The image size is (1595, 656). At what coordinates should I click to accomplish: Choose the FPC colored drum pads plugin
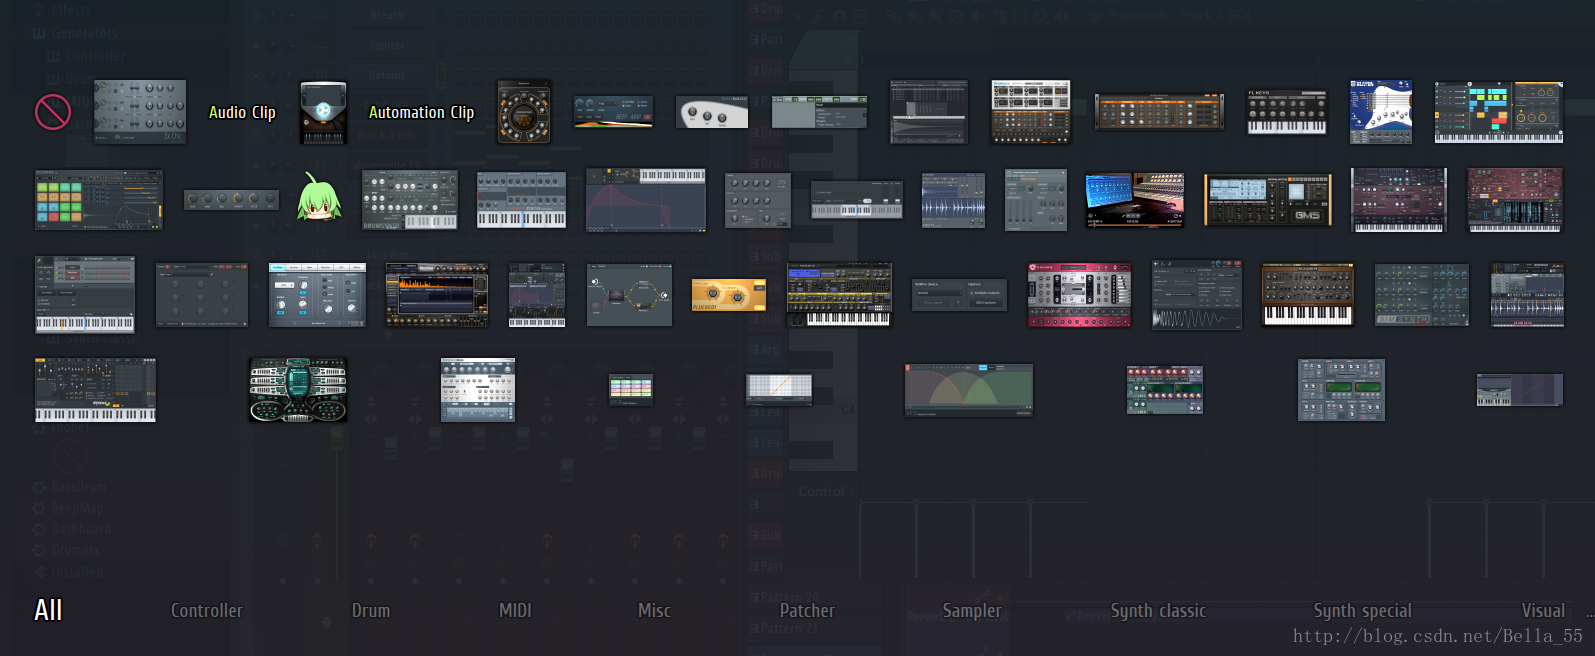point(98,200)
